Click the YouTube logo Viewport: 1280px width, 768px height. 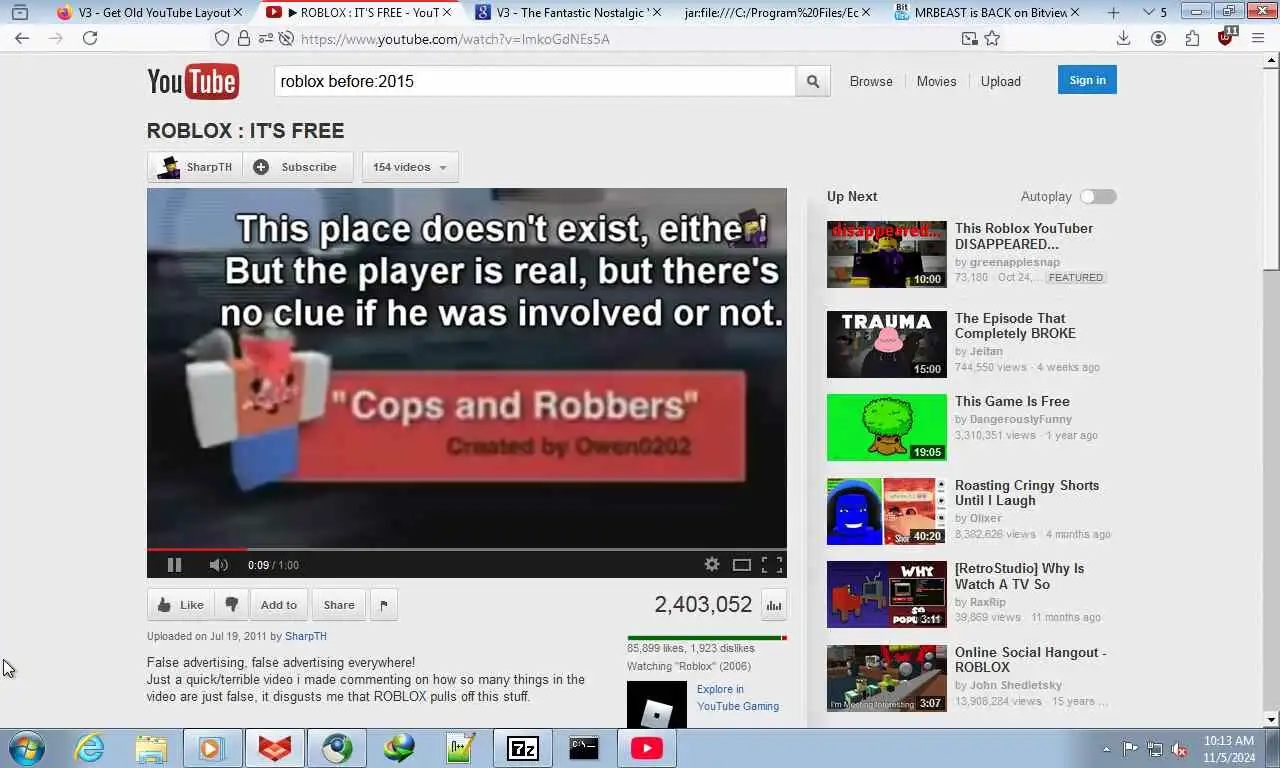point(193,81)
